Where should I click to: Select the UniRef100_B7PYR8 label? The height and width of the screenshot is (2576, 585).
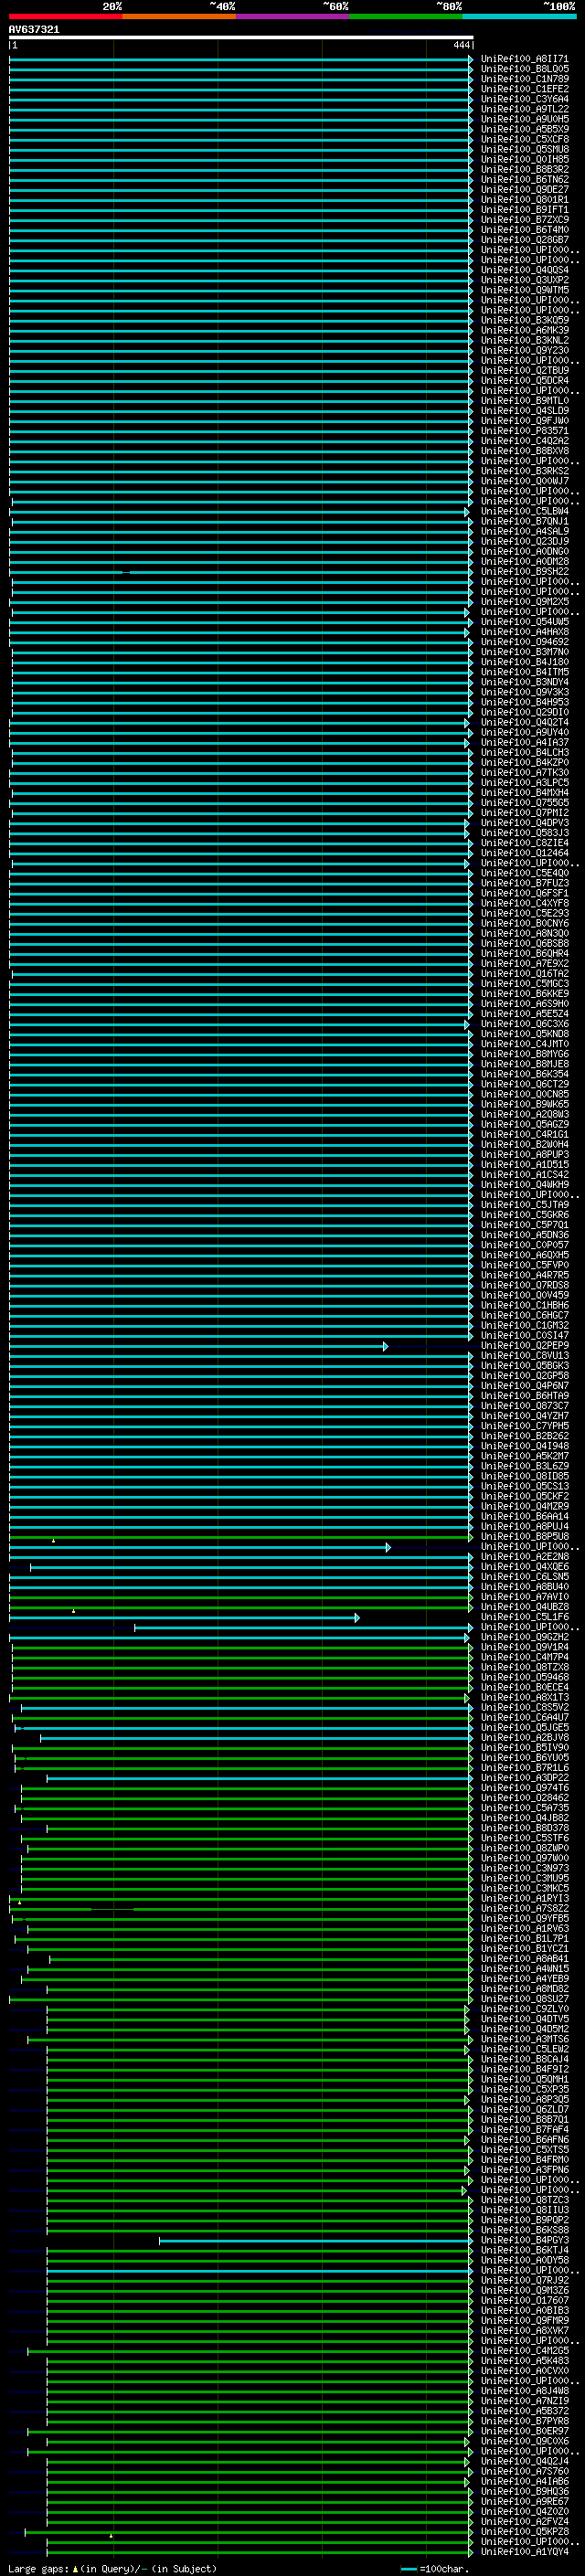525,2421
